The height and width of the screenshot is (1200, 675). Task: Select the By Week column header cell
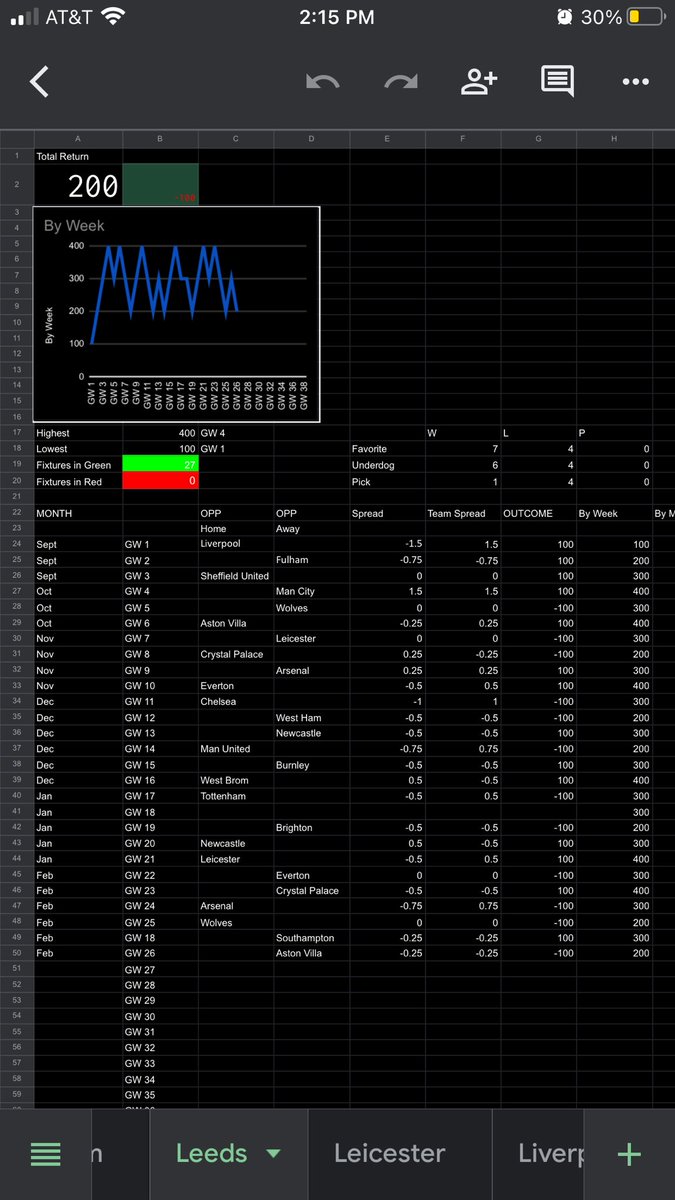click(615, 513)
